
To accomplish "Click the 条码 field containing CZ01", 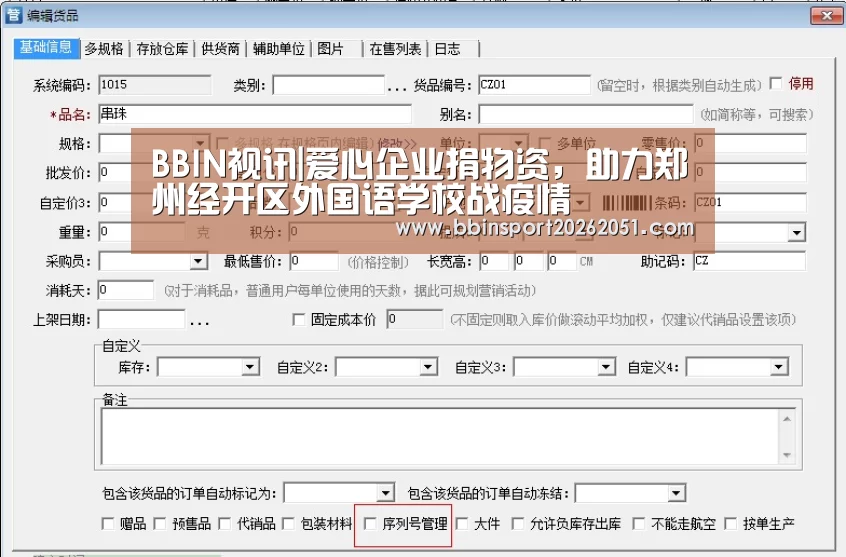I will 750,202.
